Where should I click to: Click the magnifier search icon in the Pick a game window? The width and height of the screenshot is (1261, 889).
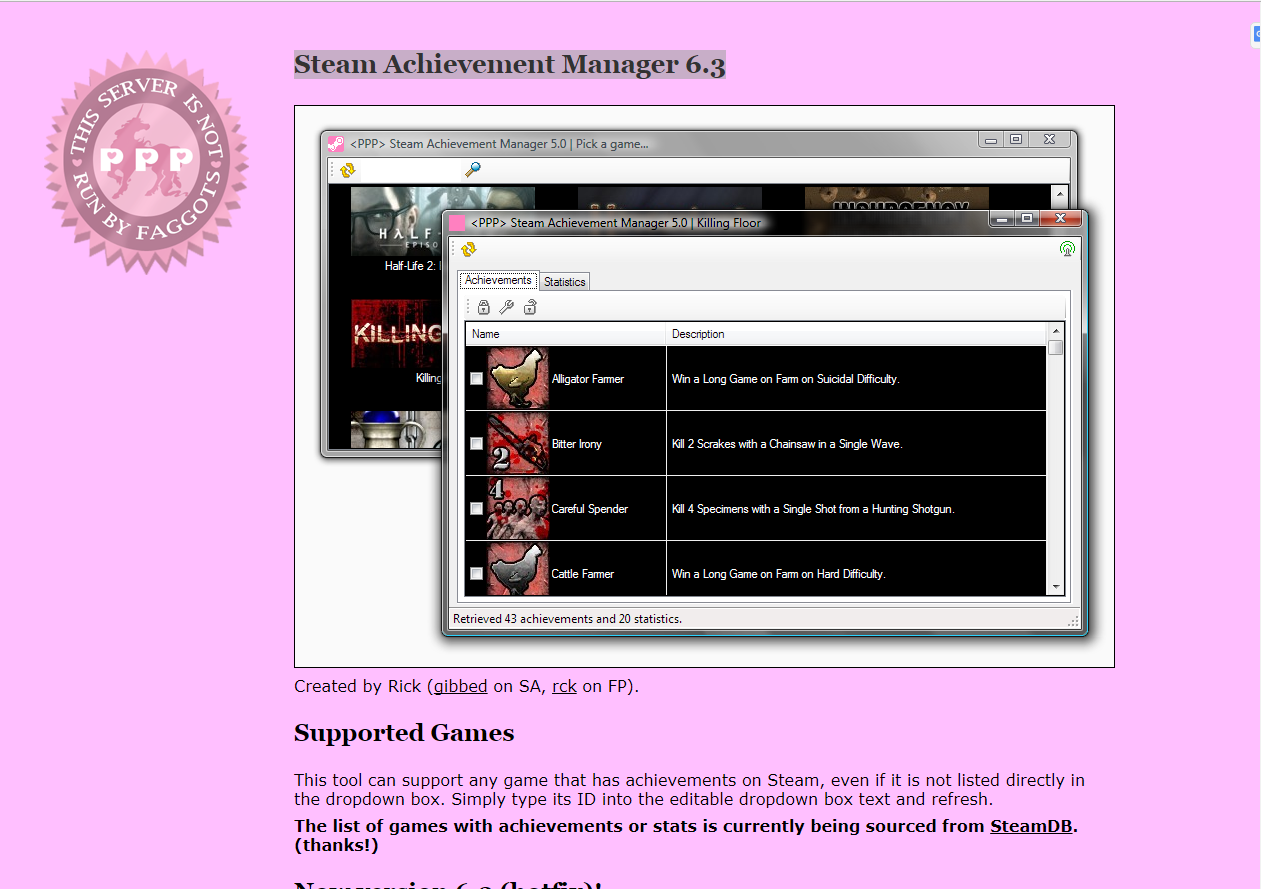coord(474,170)
